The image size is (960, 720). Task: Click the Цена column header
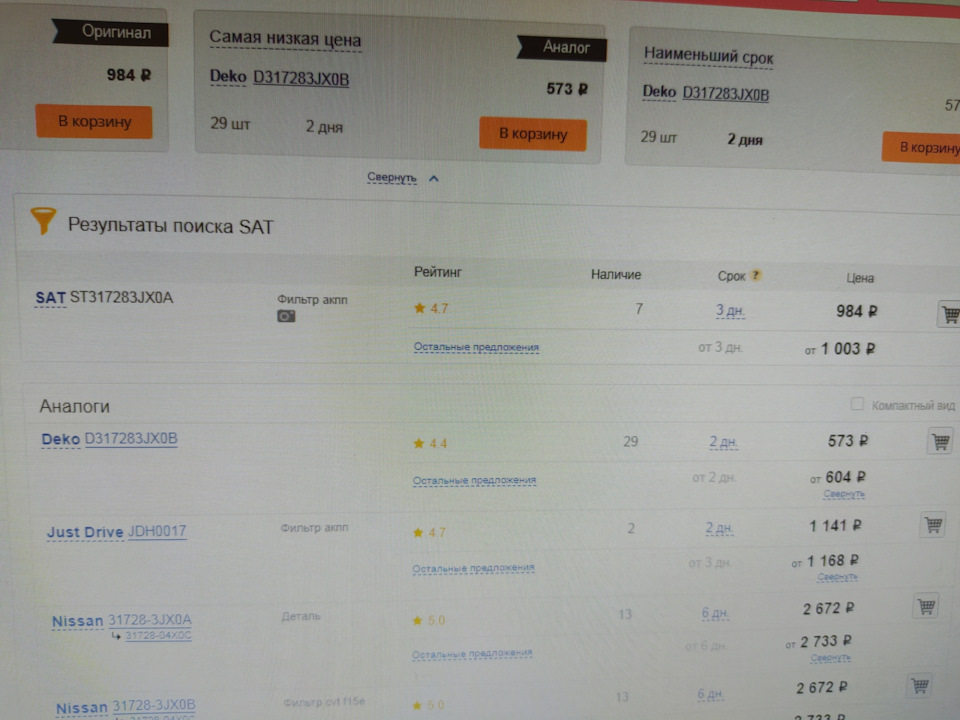[x=860, y=278]
